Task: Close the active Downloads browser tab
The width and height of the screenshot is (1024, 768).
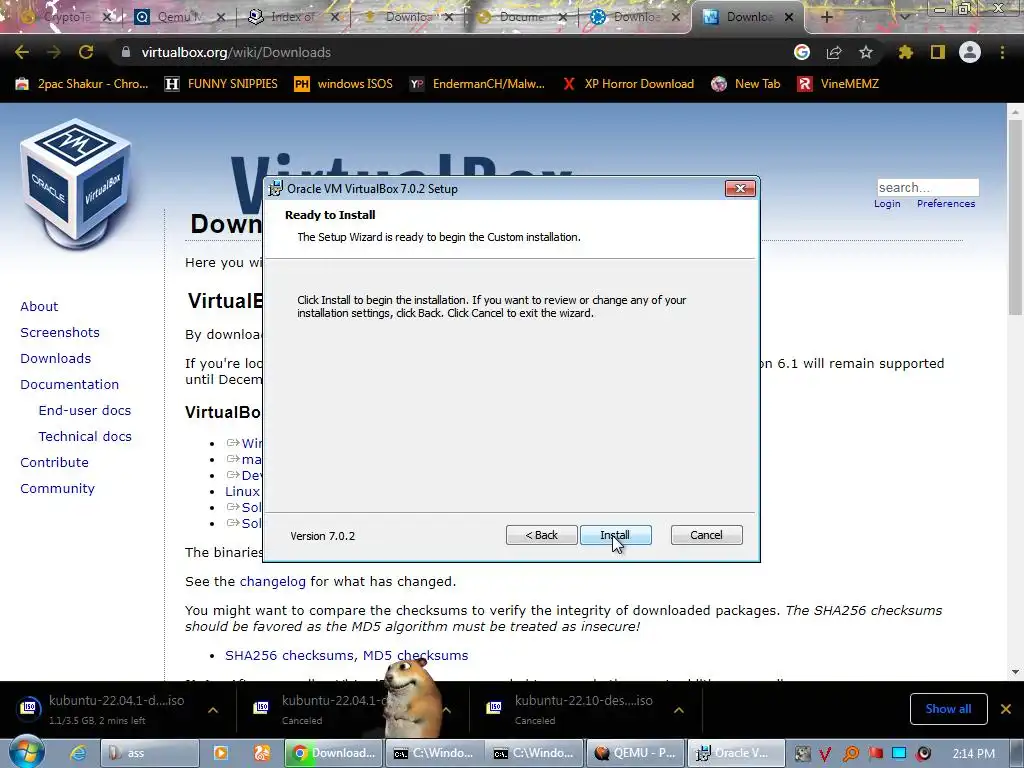Action: pyautogui.click(x=789, y=17)
